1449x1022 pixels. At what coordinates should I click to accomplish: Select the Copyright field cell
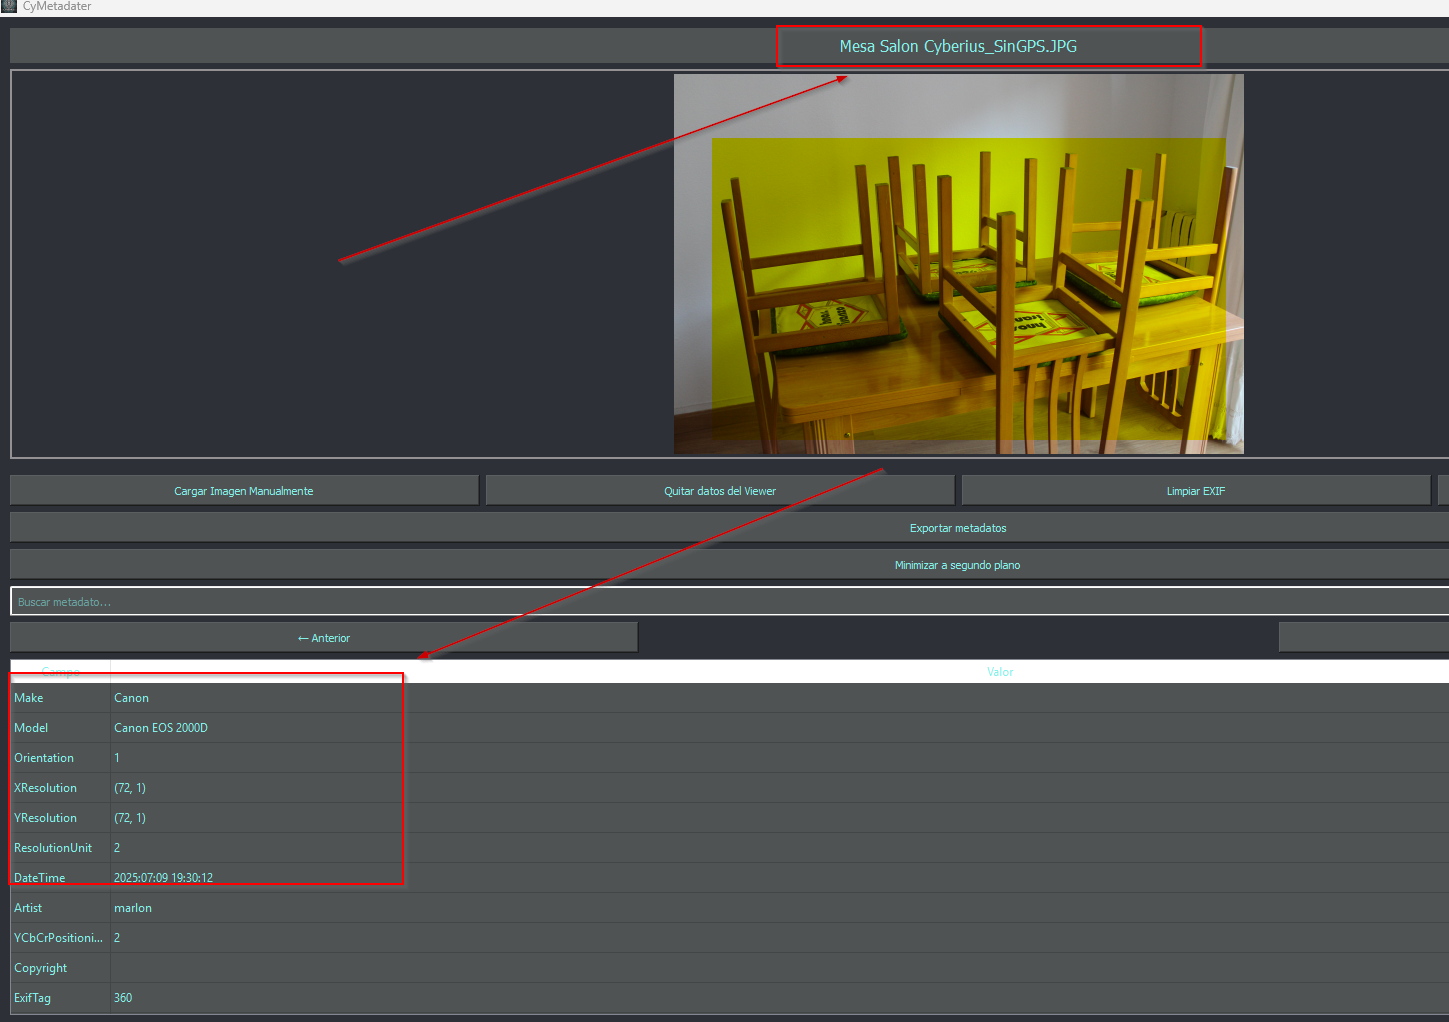pyautogui.click(x=60, y=968)
